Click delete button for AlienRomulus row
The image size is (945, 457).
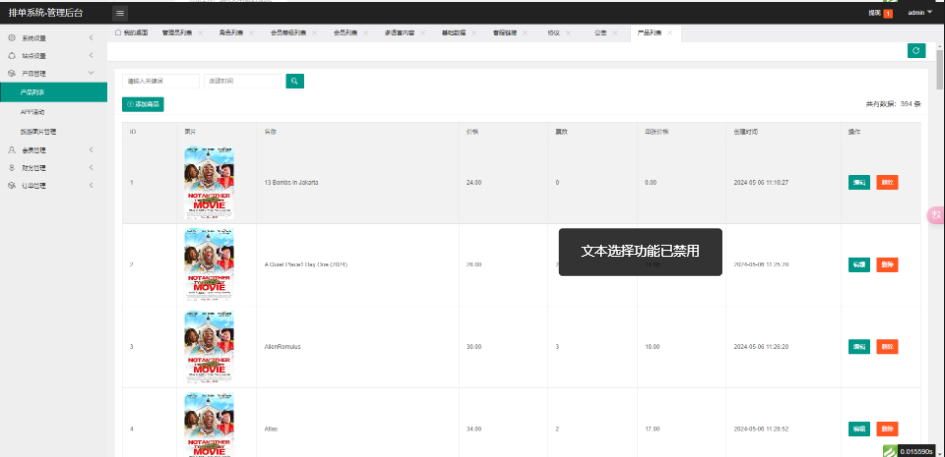click(x=887, y=347)
